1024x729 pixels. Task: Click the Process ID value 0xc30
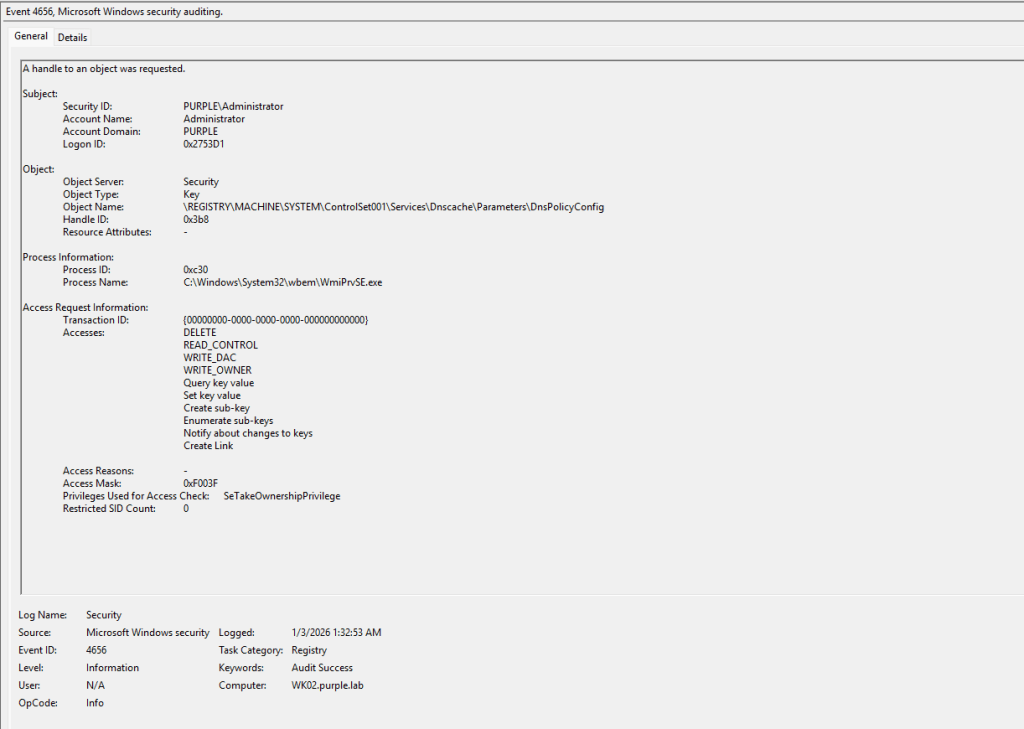(x=196, y=270)
